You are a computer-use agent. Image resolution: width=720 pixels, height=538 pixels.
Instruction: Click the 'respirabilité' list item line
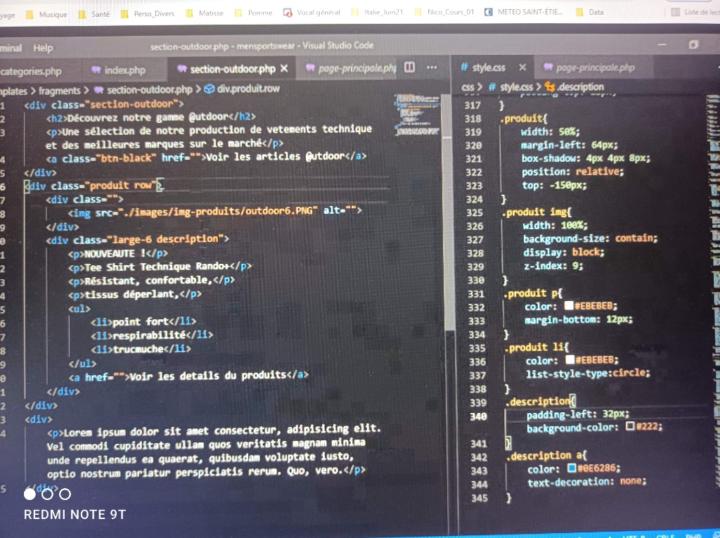pyautogui.click(x=152, y=335)
